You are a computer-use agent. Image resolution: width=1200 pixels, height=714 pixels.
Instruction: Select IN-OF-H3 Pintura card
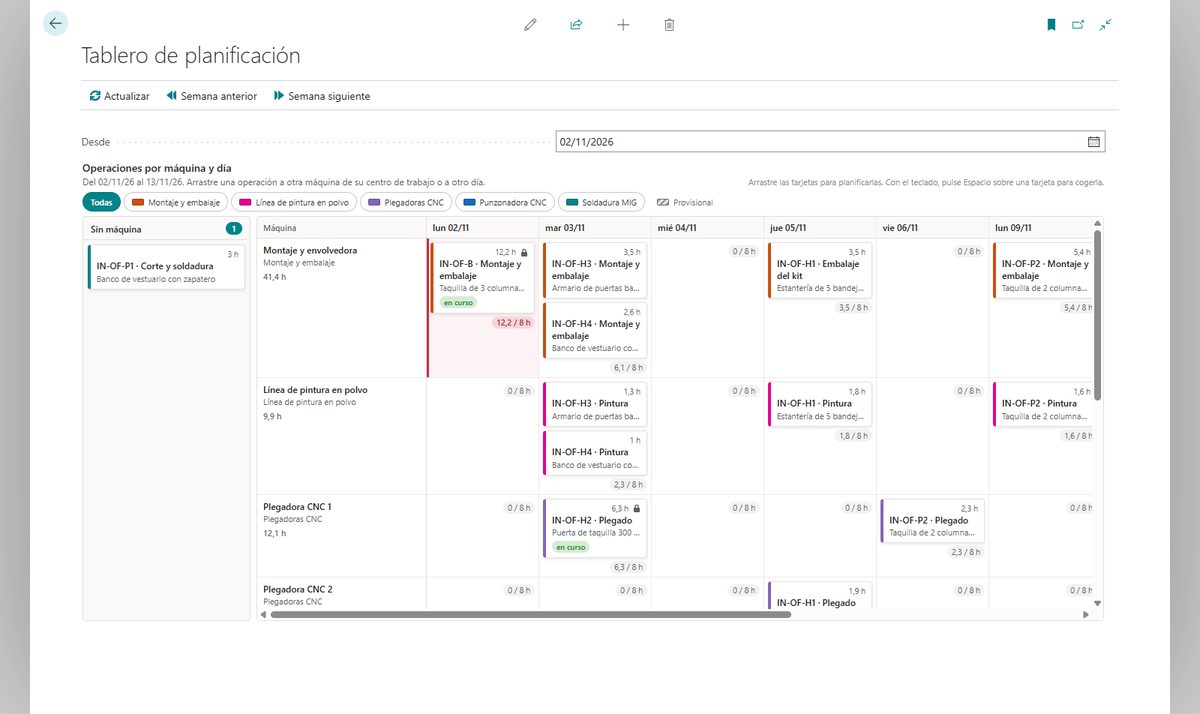[595, 404]
